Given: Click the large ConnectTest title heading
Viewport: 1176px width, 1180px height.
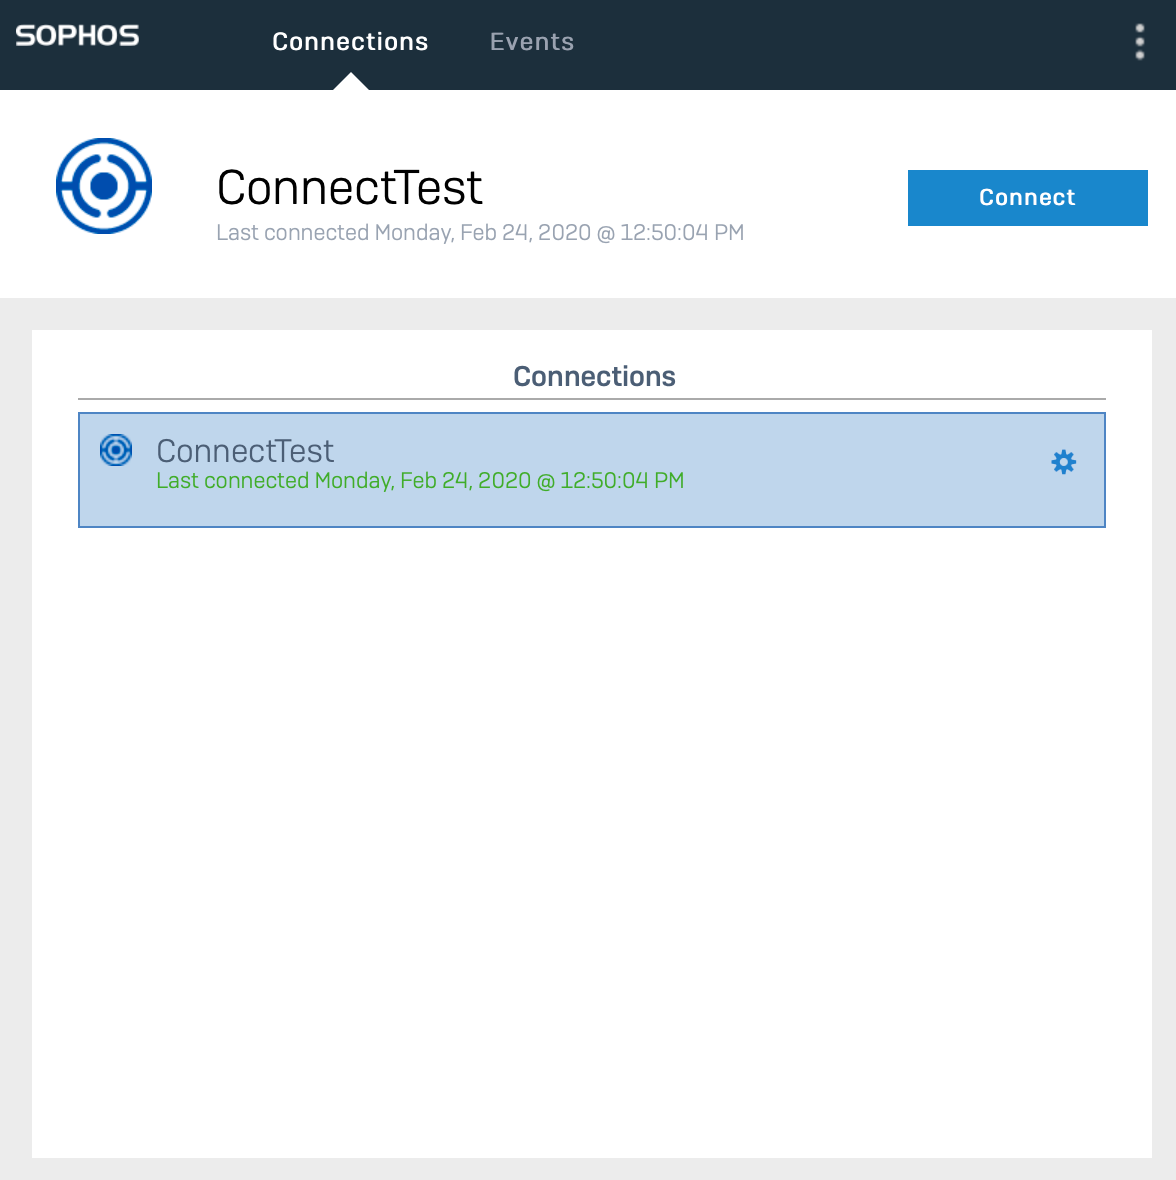Looking at the screenshot, I should click(350, 188).
